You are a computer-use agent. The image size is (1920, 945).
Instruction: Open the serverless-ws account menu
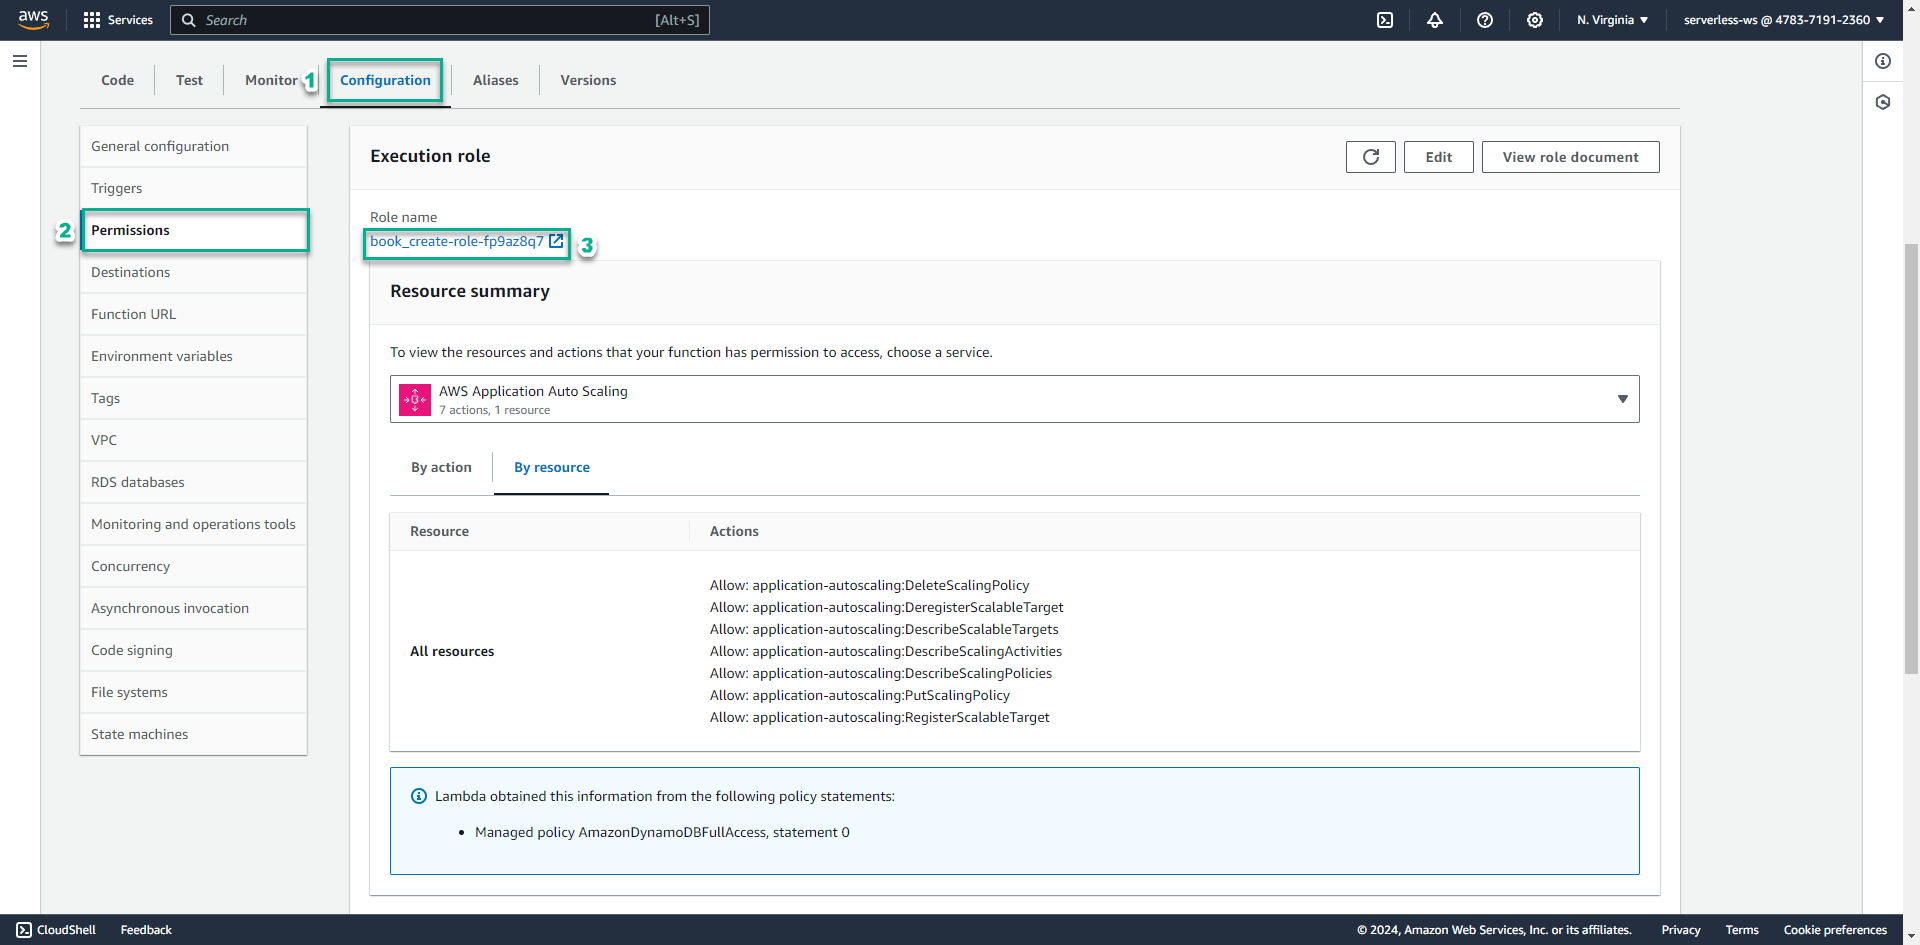(x=1784, y=20)
